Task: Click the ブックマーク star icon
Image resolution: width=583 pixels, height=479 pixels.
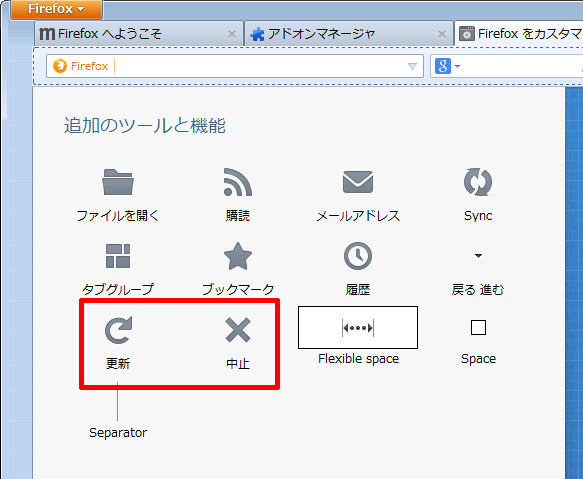Action: (238, 256)
